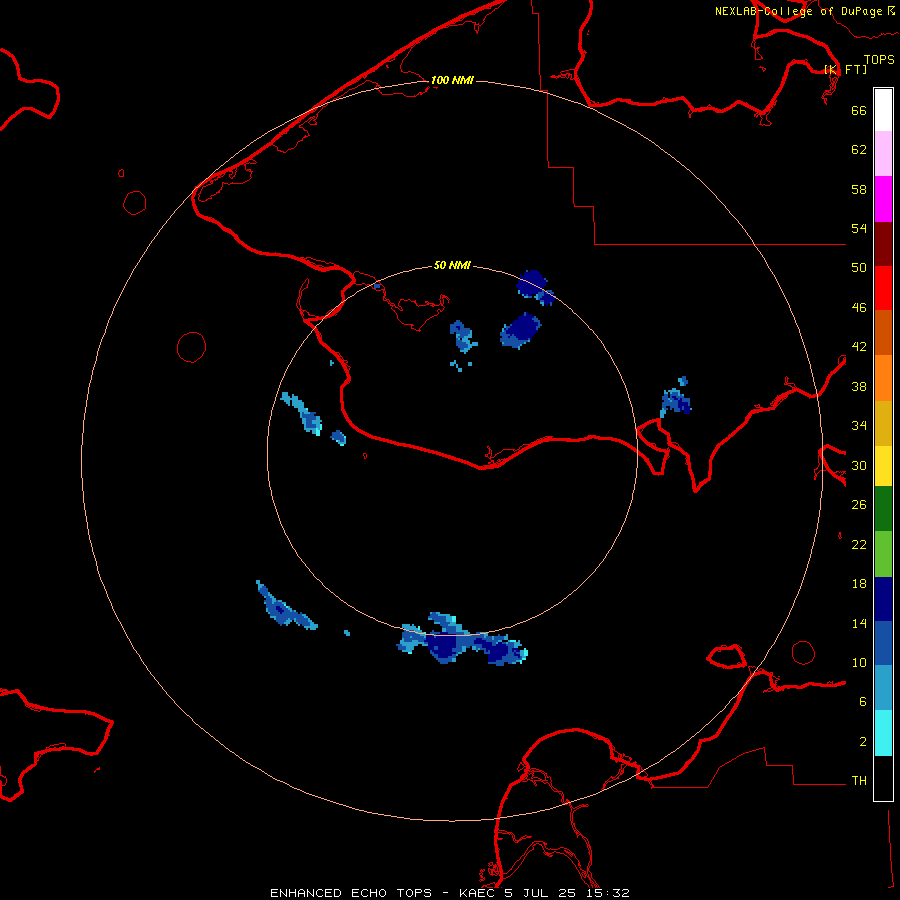Image resolution: width=900 pixels, height=900 pixels.
Task: Click the 38 legend value
Action: tap(859, 386)
